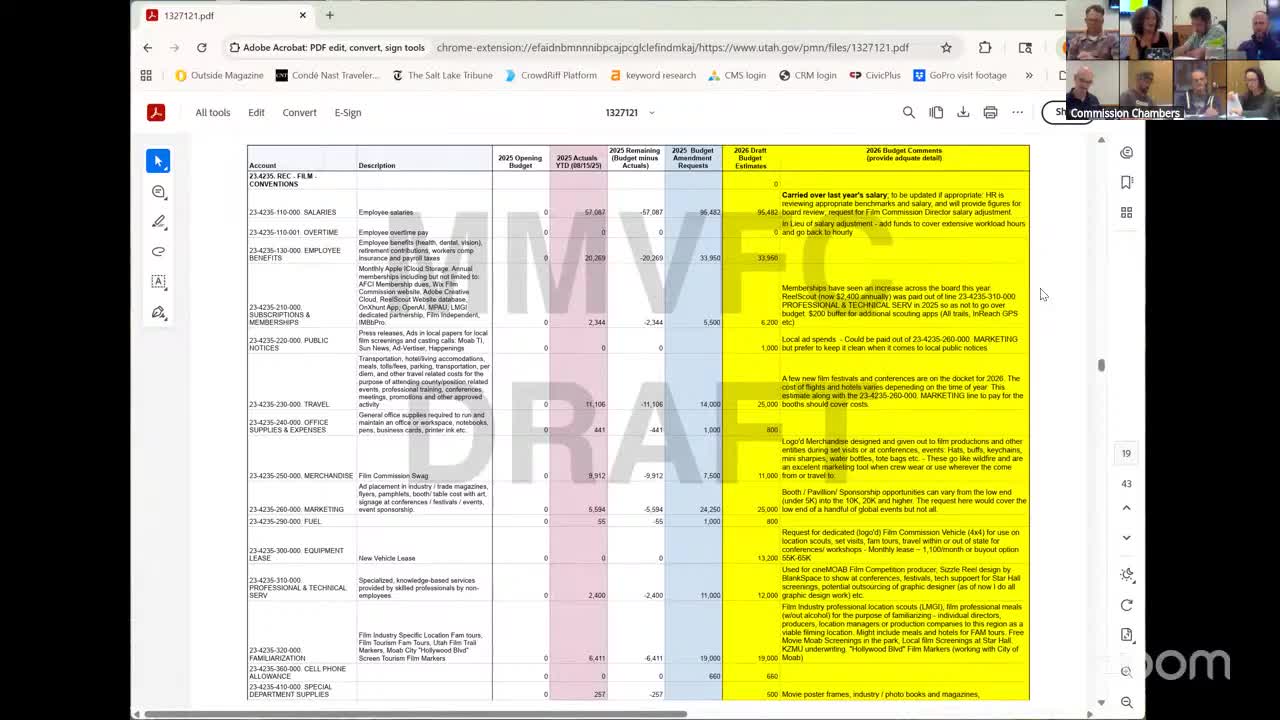This screenshot has height=720, width=1280.
Task: Search the PDF with magnifier icon
Action: coord(908,113)
